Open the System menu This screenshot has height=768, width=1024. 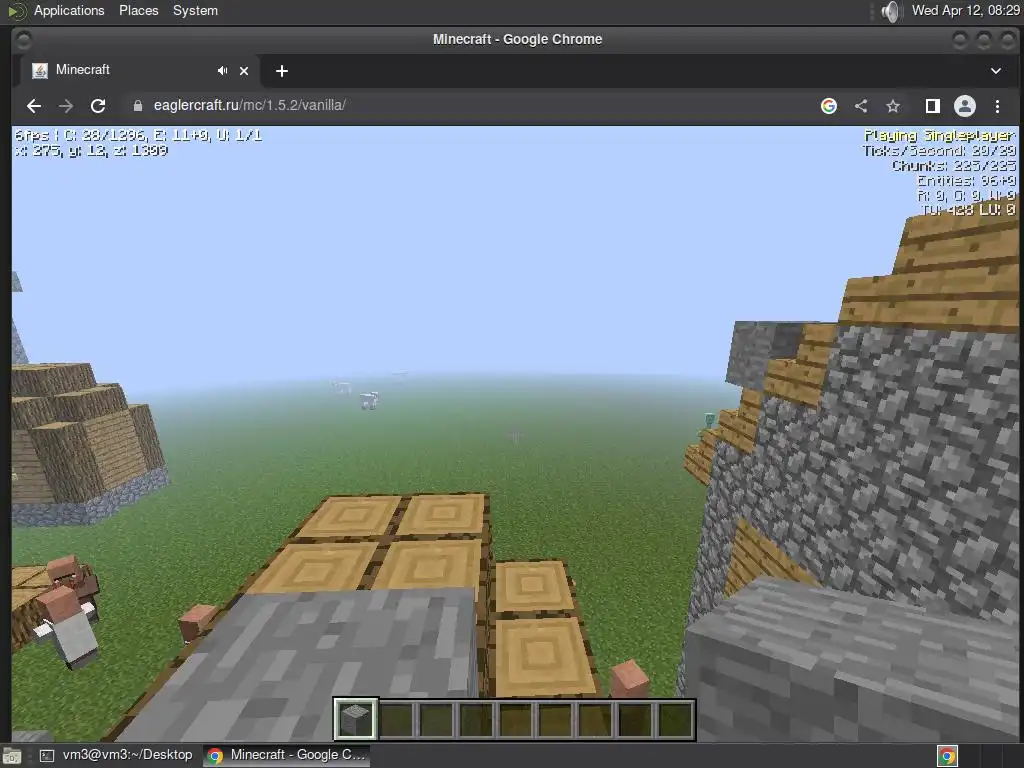pos(195,10)
